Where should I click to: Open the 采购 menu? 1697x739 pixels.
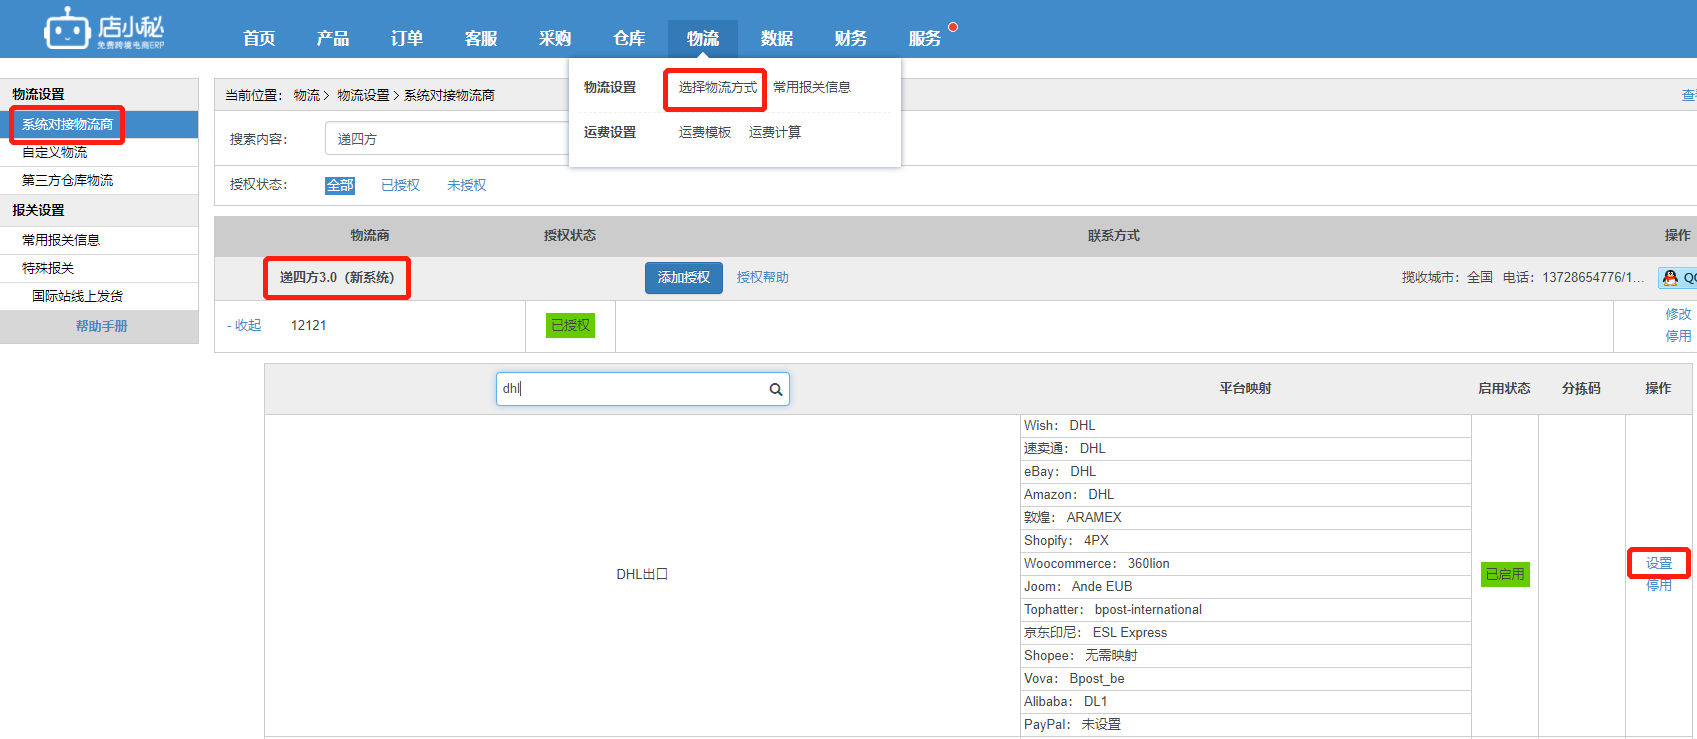click(x=555, y=38)
